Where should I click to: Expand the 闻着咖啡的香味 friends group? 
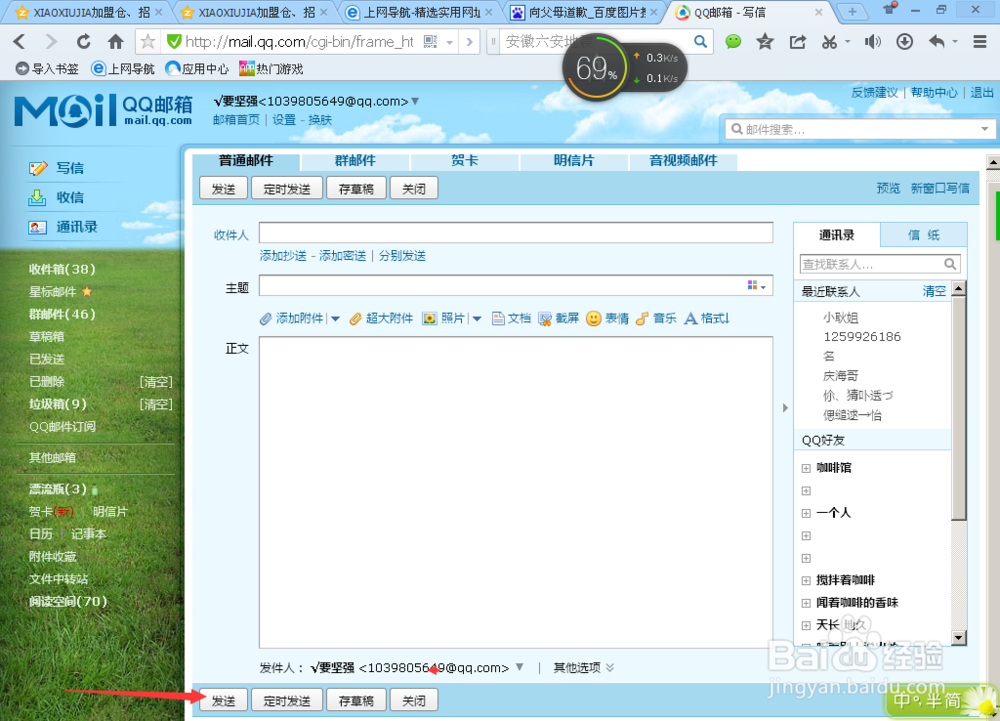tap(806, 603)
